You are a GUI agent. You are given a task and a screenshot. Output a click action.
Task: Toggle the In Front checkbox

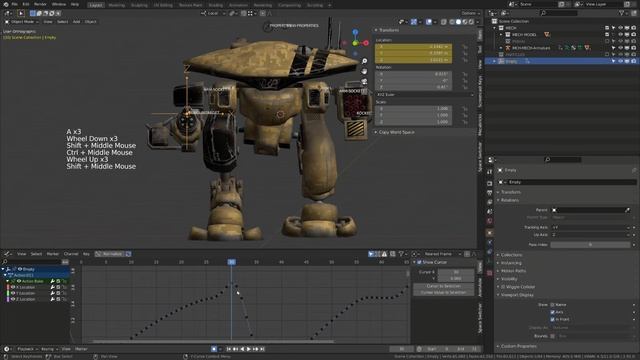[552, 320]
